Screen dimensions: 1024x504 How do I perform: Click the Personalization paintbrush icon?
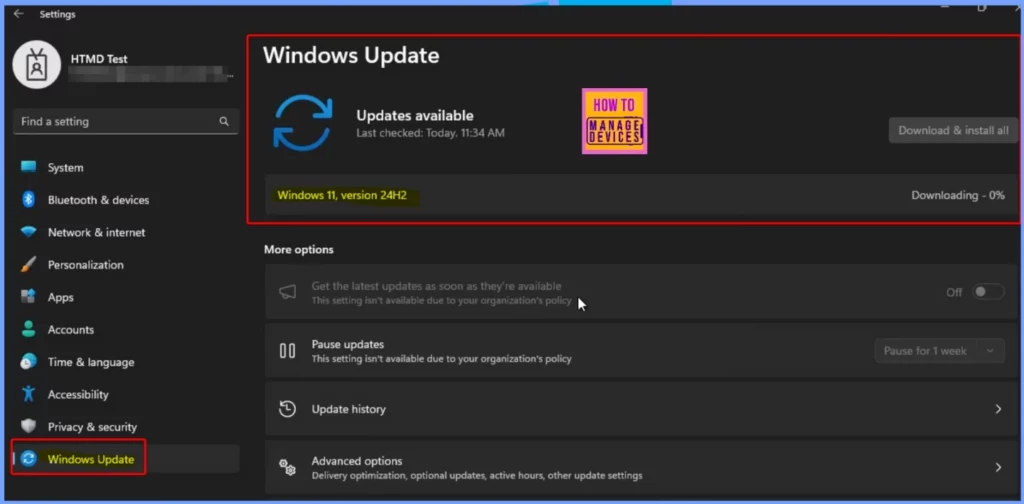pos(28,264)
